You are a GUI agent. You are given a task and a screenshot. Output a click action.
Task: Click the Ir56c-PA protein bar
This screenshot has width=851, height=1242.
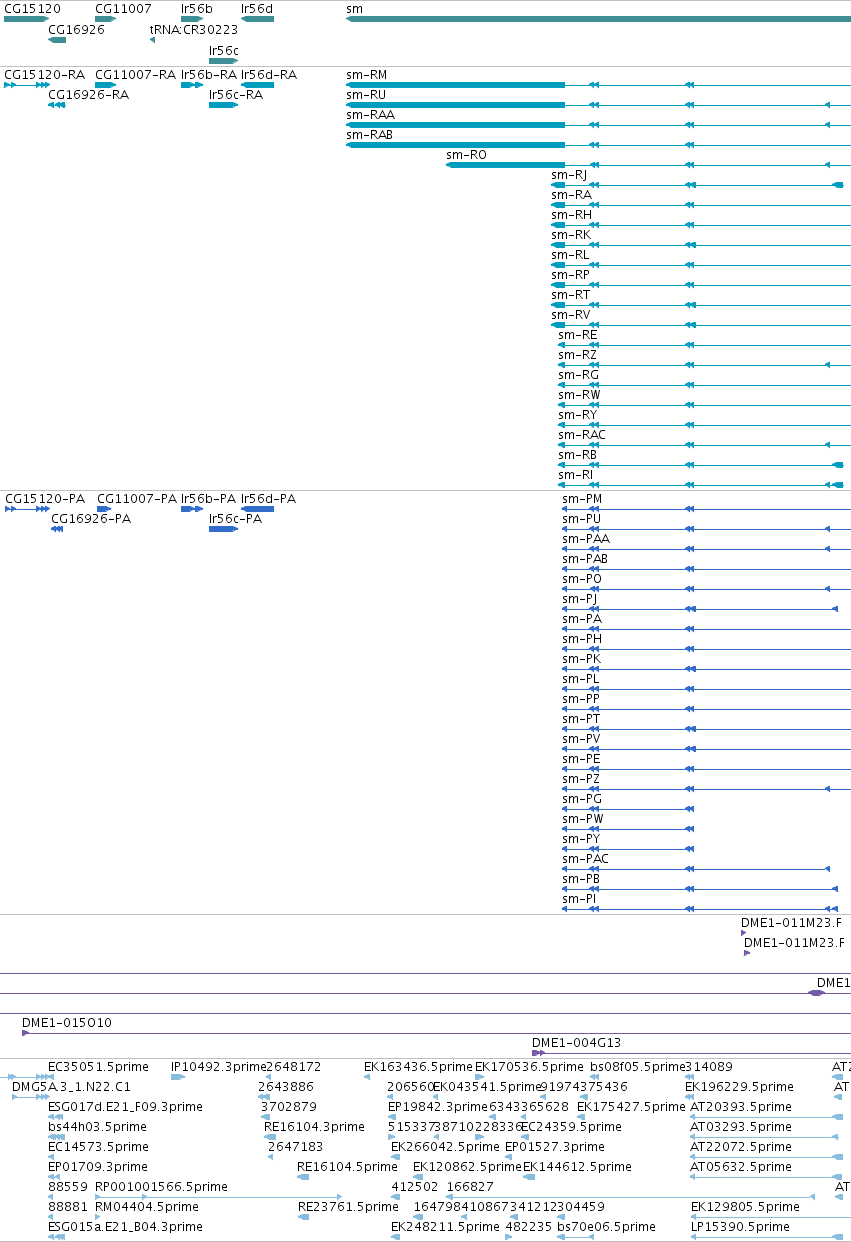pyautogui.click(x=223, y=529)
